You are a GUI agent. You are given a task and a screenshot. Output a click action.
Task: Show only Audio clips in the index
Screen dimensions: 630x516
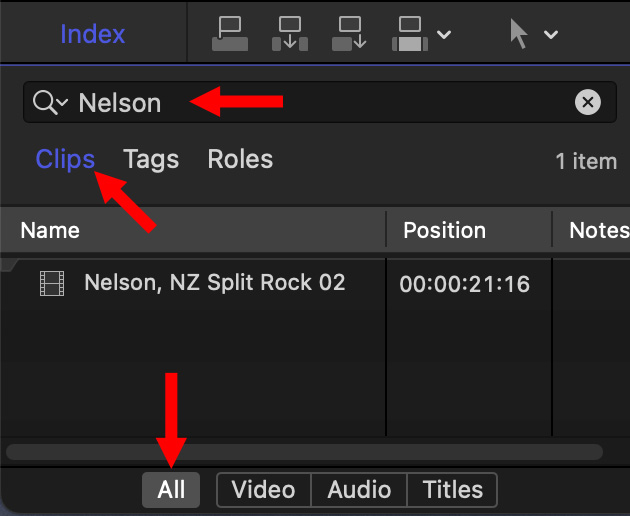pyautogui.click(x=359, y=490)
